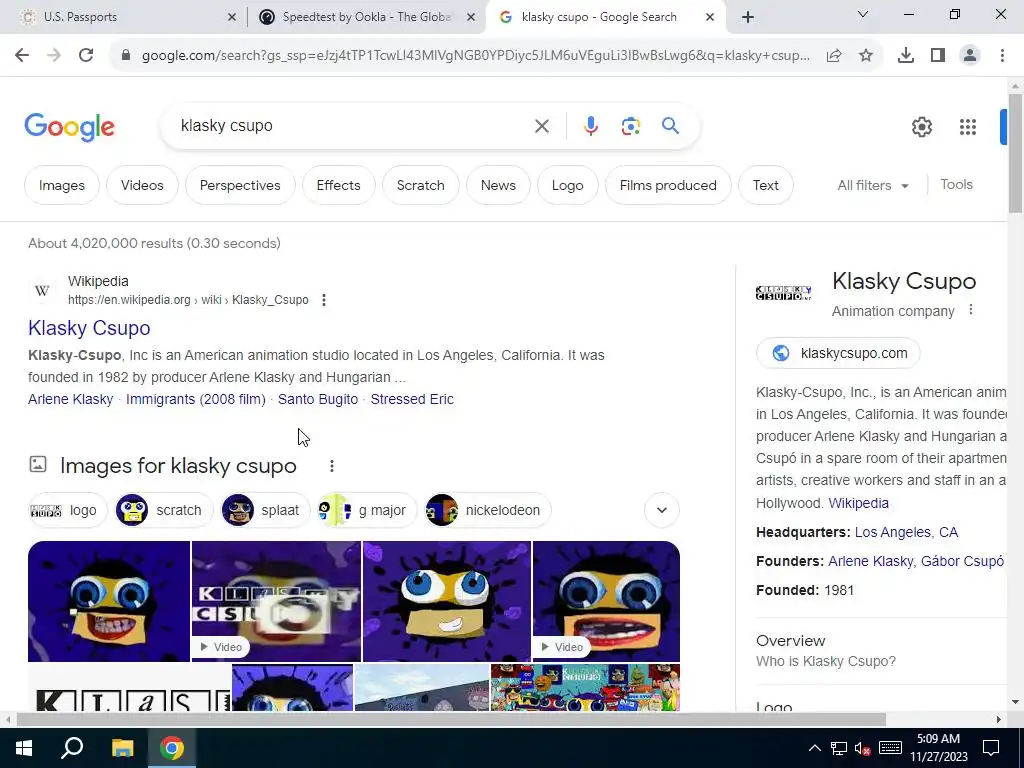
Task: Select the Text filter chip
Action: coord(765,185)
